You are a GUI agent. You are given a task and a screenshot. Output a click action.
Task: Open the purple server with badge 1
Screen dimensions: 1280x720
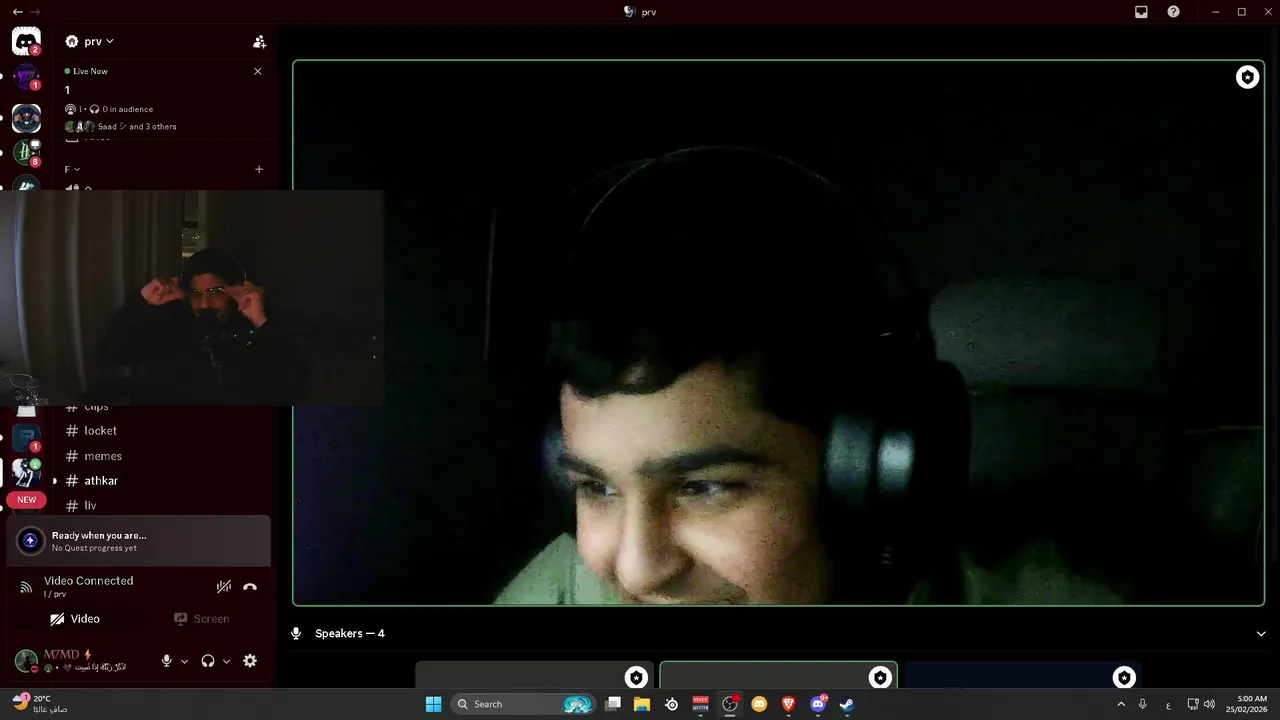(x=26, y=77)
